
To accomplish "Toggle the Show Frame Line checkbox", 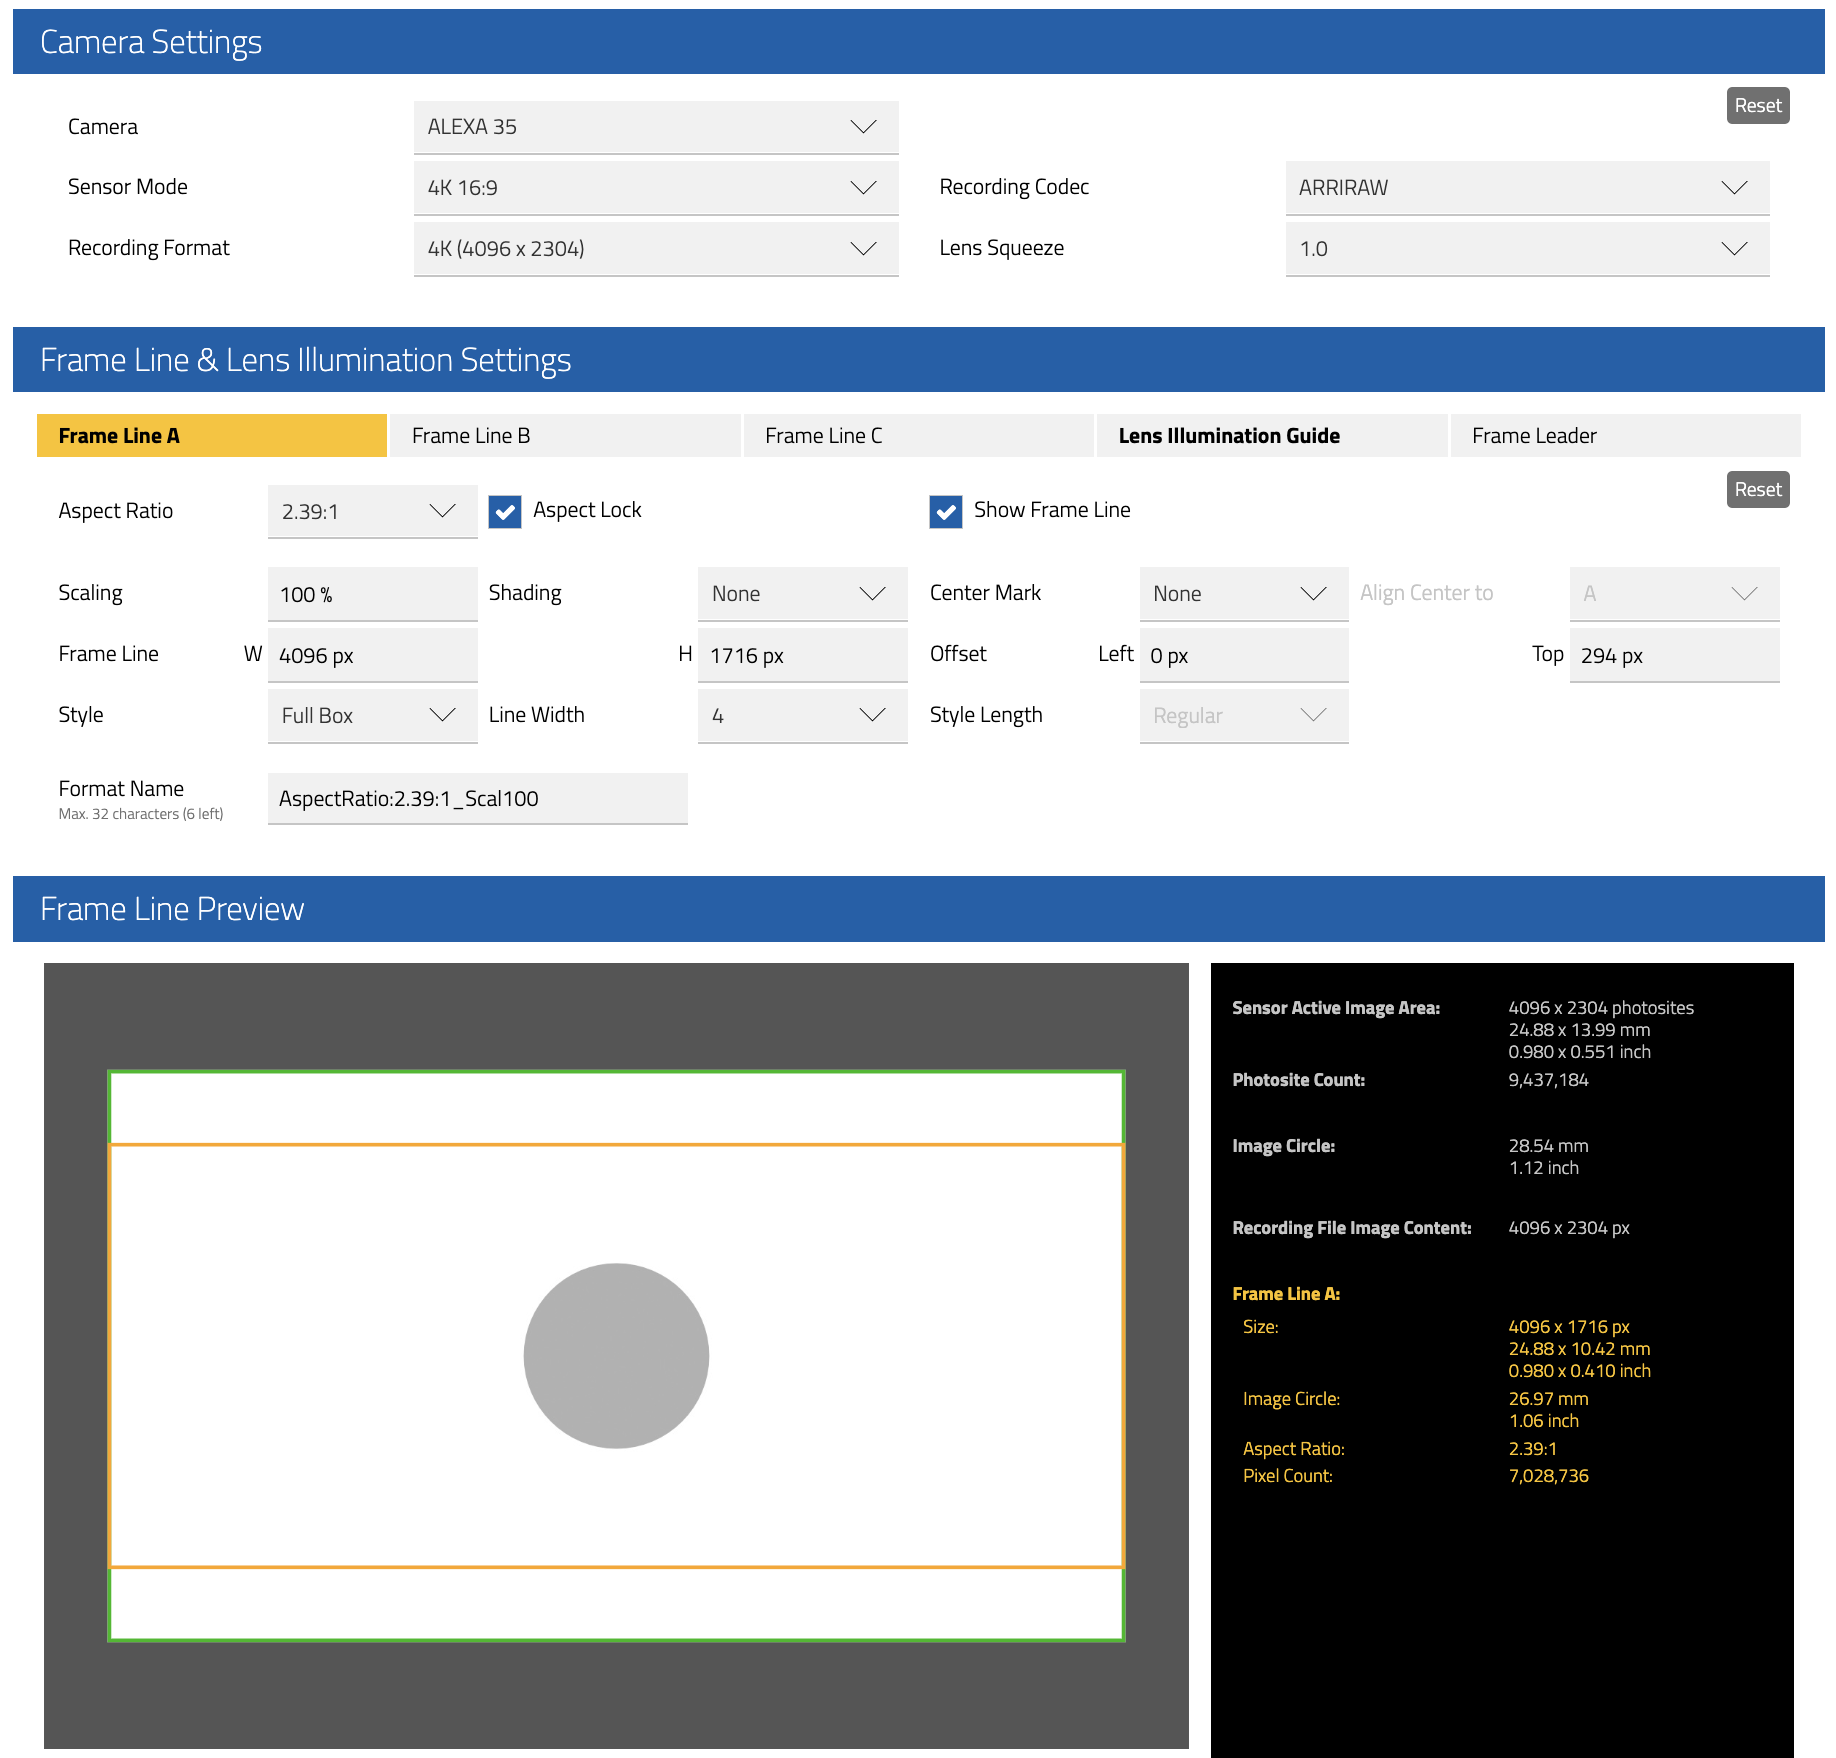I will click(x=946, y=512).
